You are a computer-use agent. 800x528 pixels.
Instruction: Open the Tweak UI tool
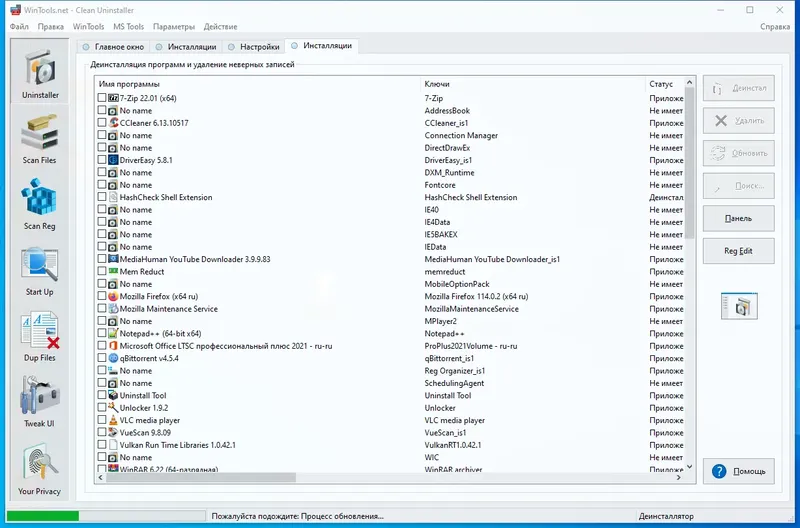pyautogui.click(x=39, y=401)
